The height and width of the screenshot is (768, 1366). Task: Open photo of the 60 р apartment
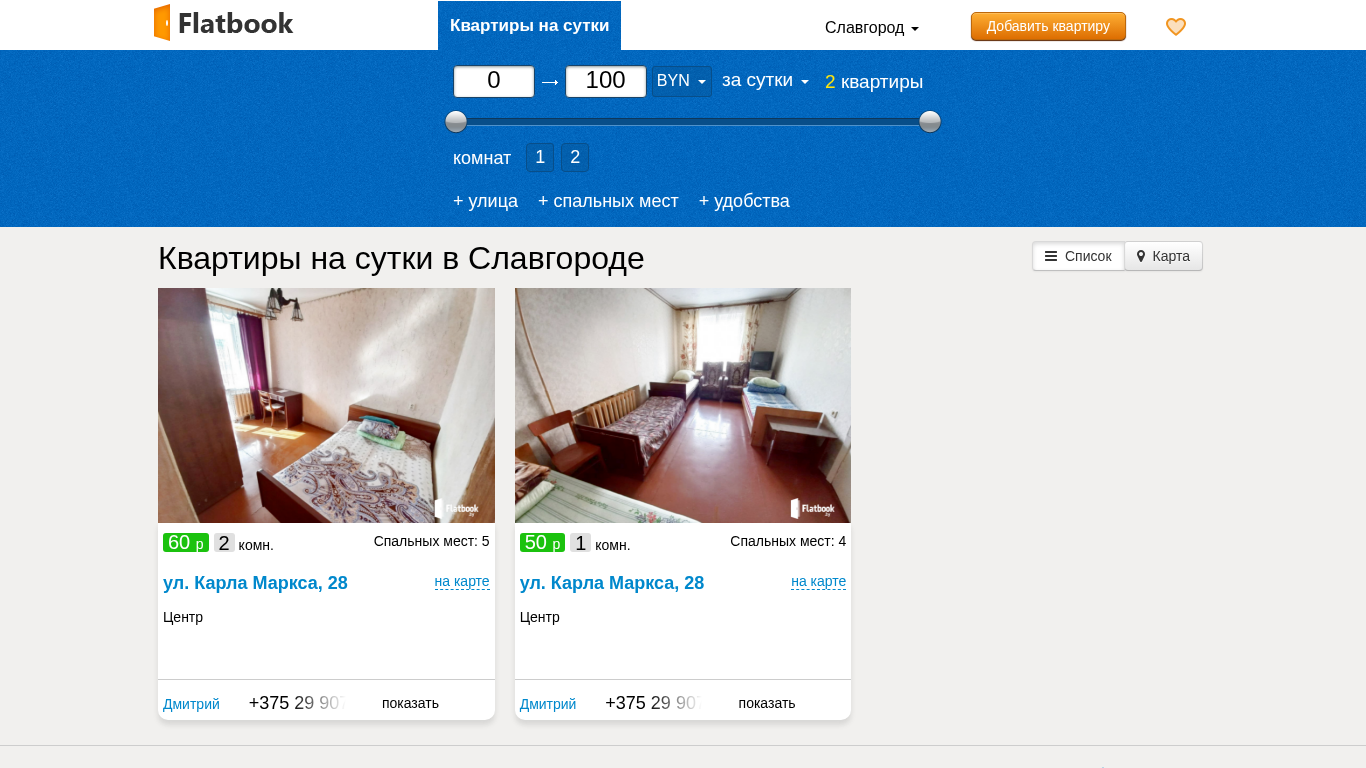326,405
